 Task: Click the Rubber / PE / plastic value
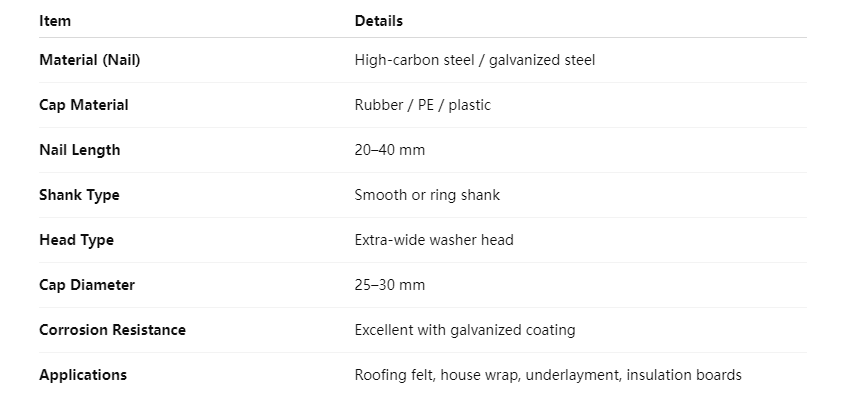pyautogui.click(x=422, y=105)
